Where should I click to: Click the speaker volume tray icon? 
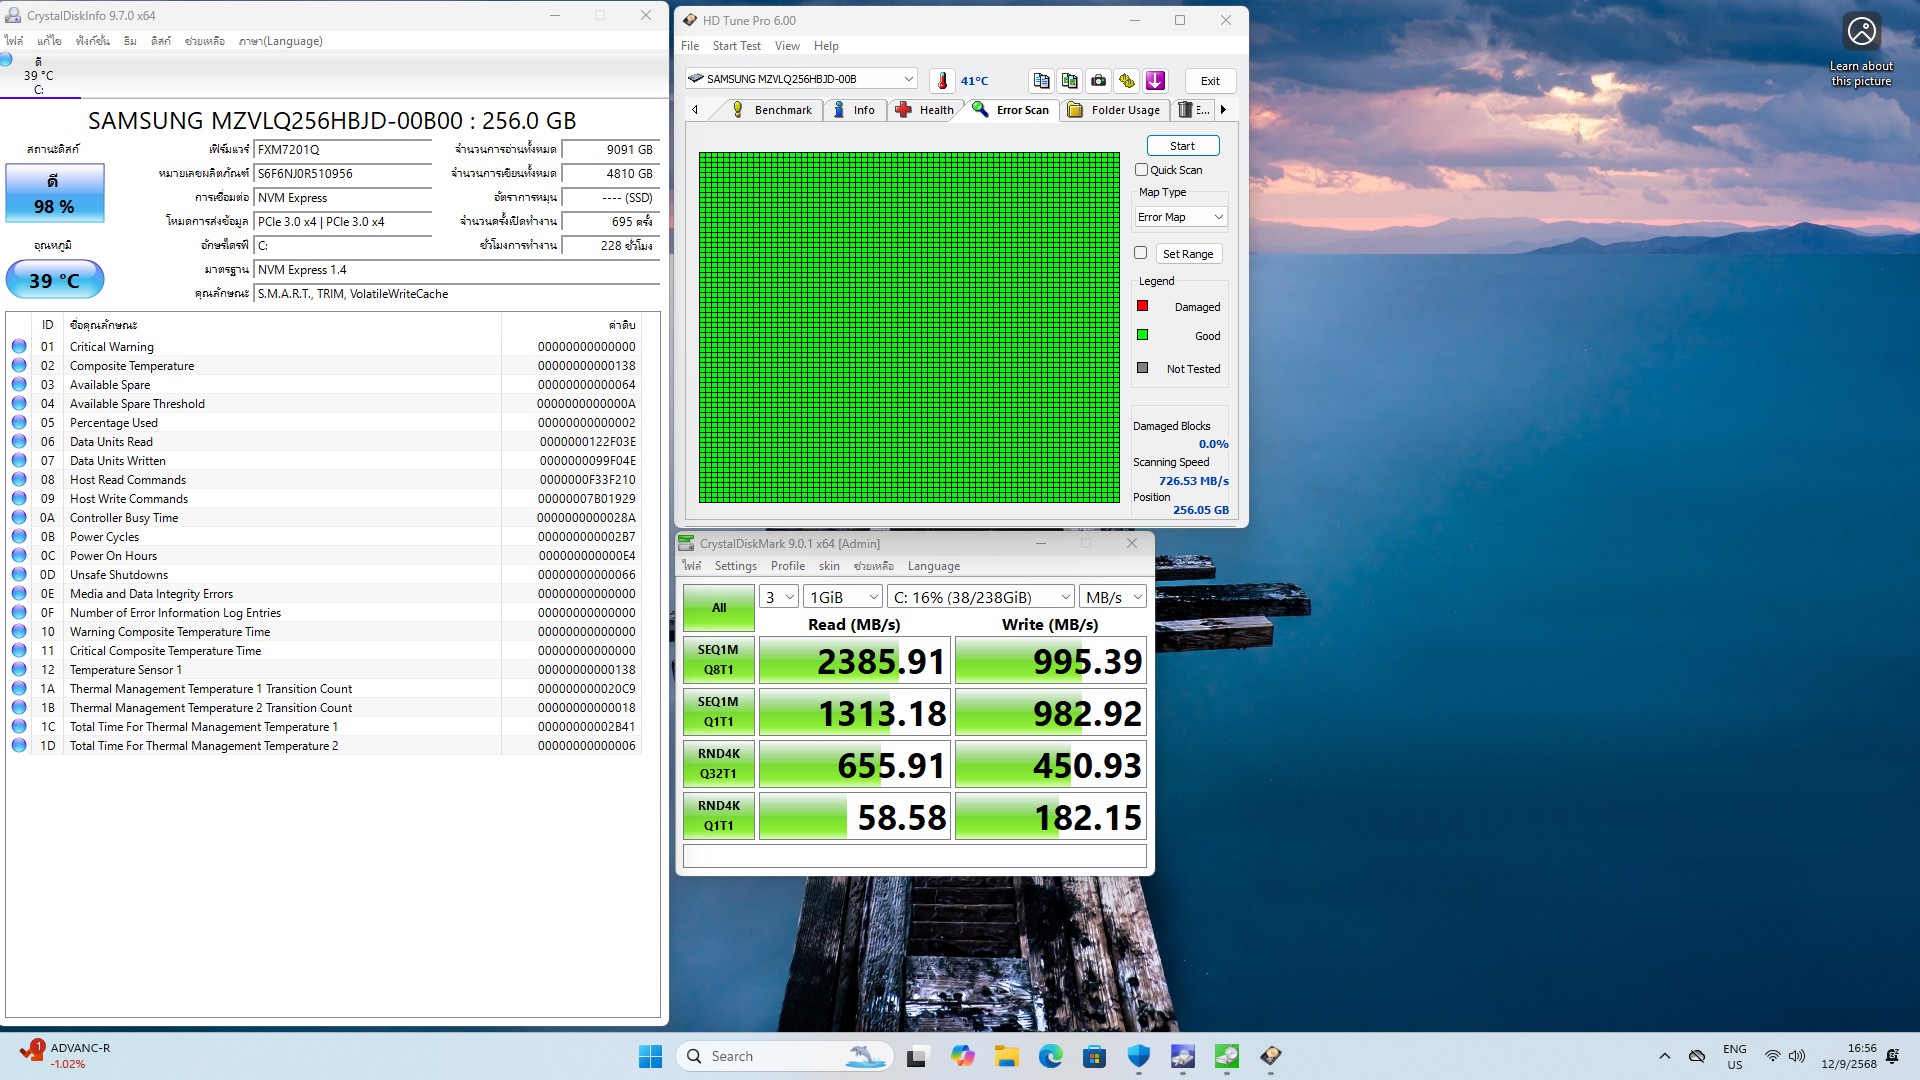(x=1797, y=1056)
